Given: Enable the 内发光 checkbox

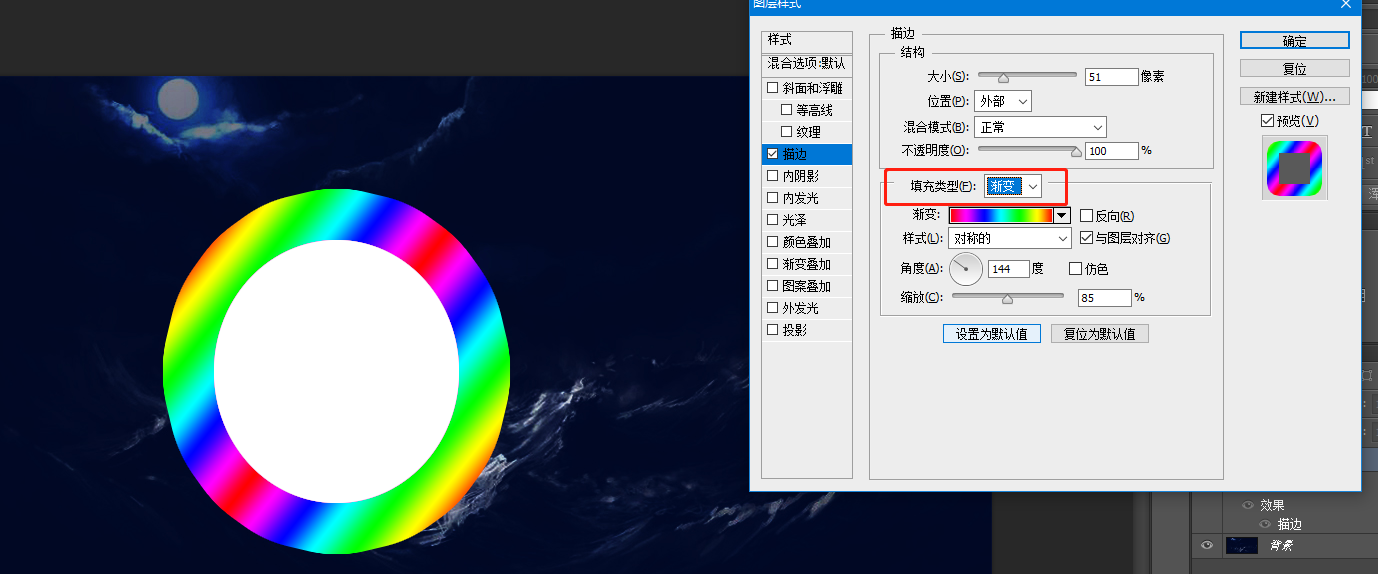Looking at the screenshot, I should click(772, 198).
